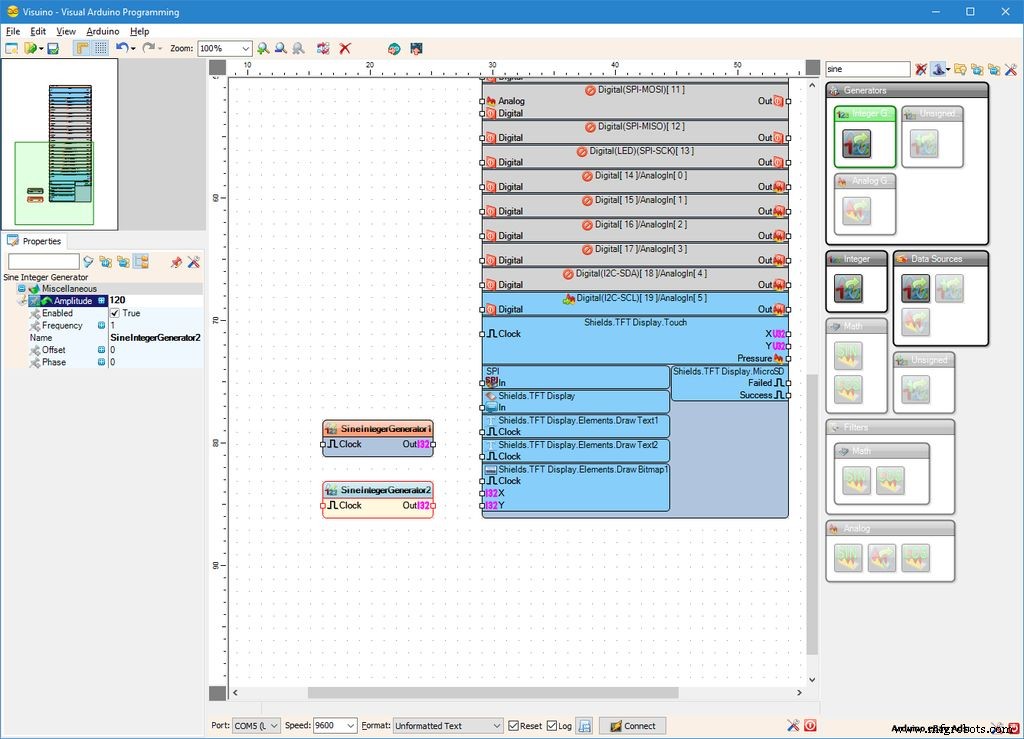Toggle the Log checkbox in the bottom bar

(x=550, y=725)
